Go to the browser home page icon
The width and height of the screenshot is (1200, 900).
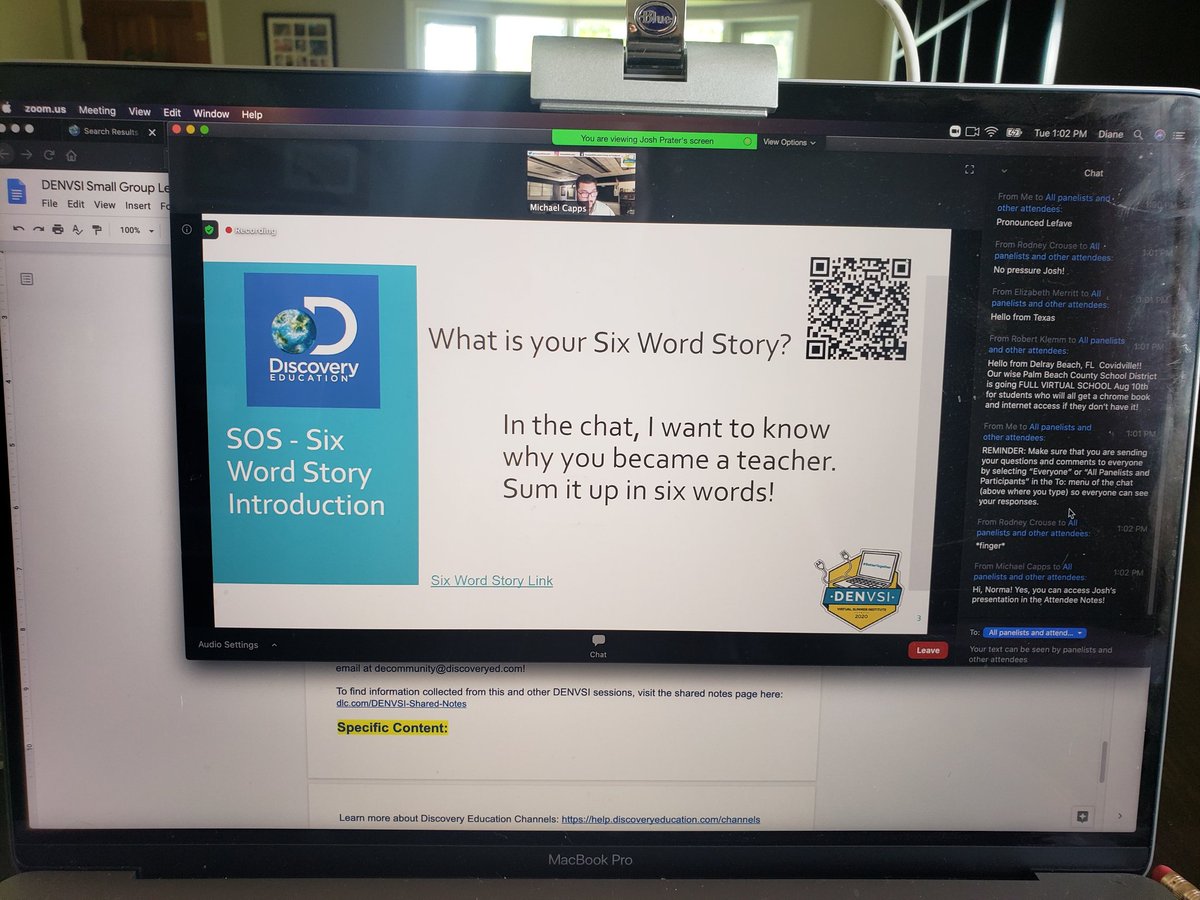click(71, 155)
